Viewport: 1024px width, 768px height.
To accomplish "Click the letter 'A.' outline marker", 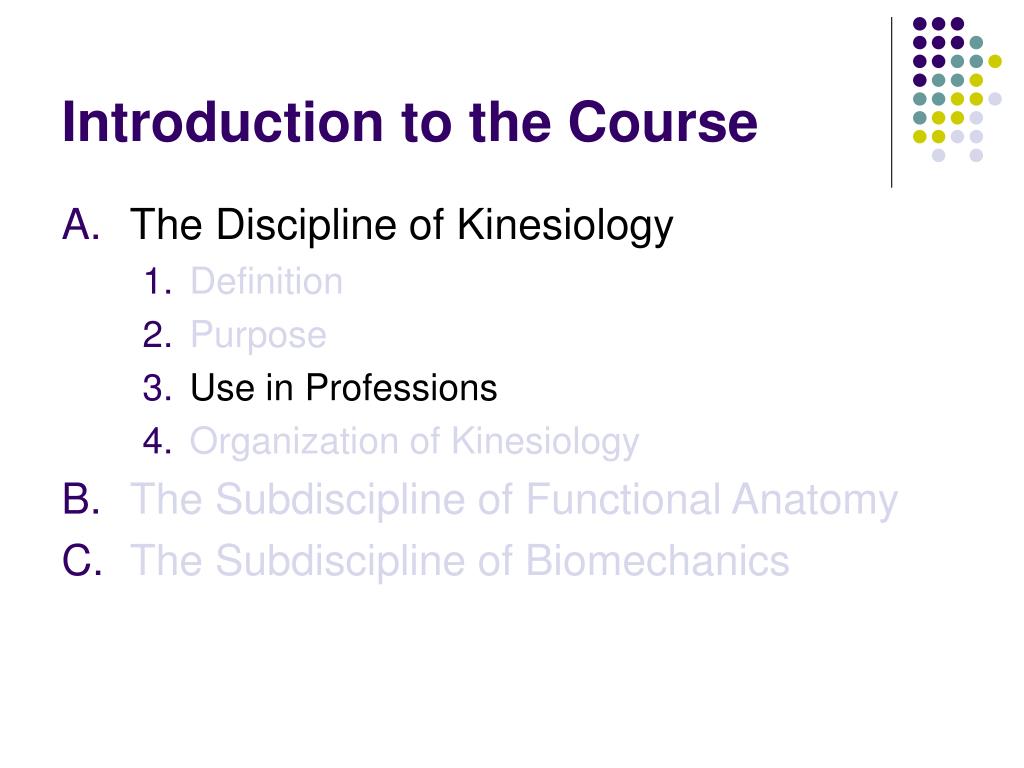I will (x=82, y=225).
